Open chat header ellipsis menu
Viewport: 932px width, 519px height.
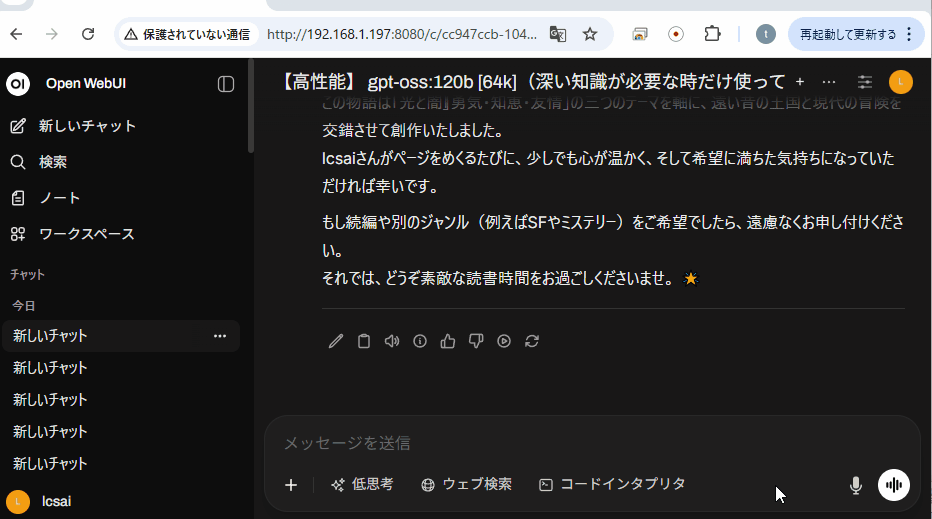[829, 82]
